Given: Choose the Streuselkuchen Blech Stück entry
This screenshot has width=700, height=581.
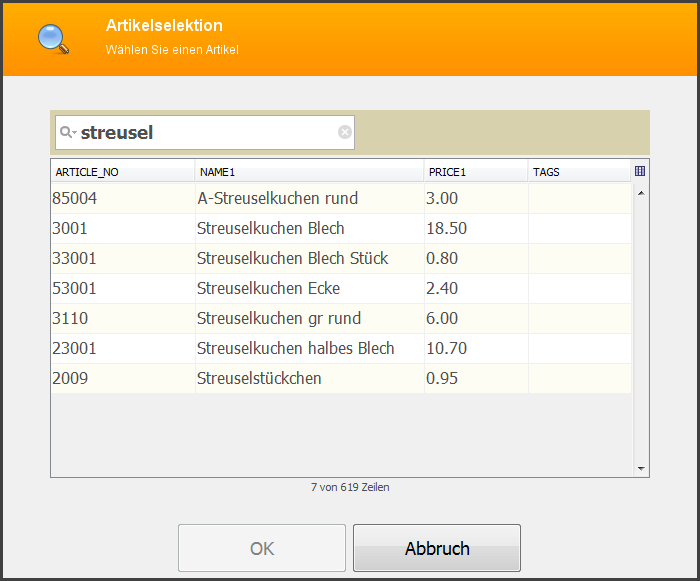Looking at the screenshot, I should 341,258.
